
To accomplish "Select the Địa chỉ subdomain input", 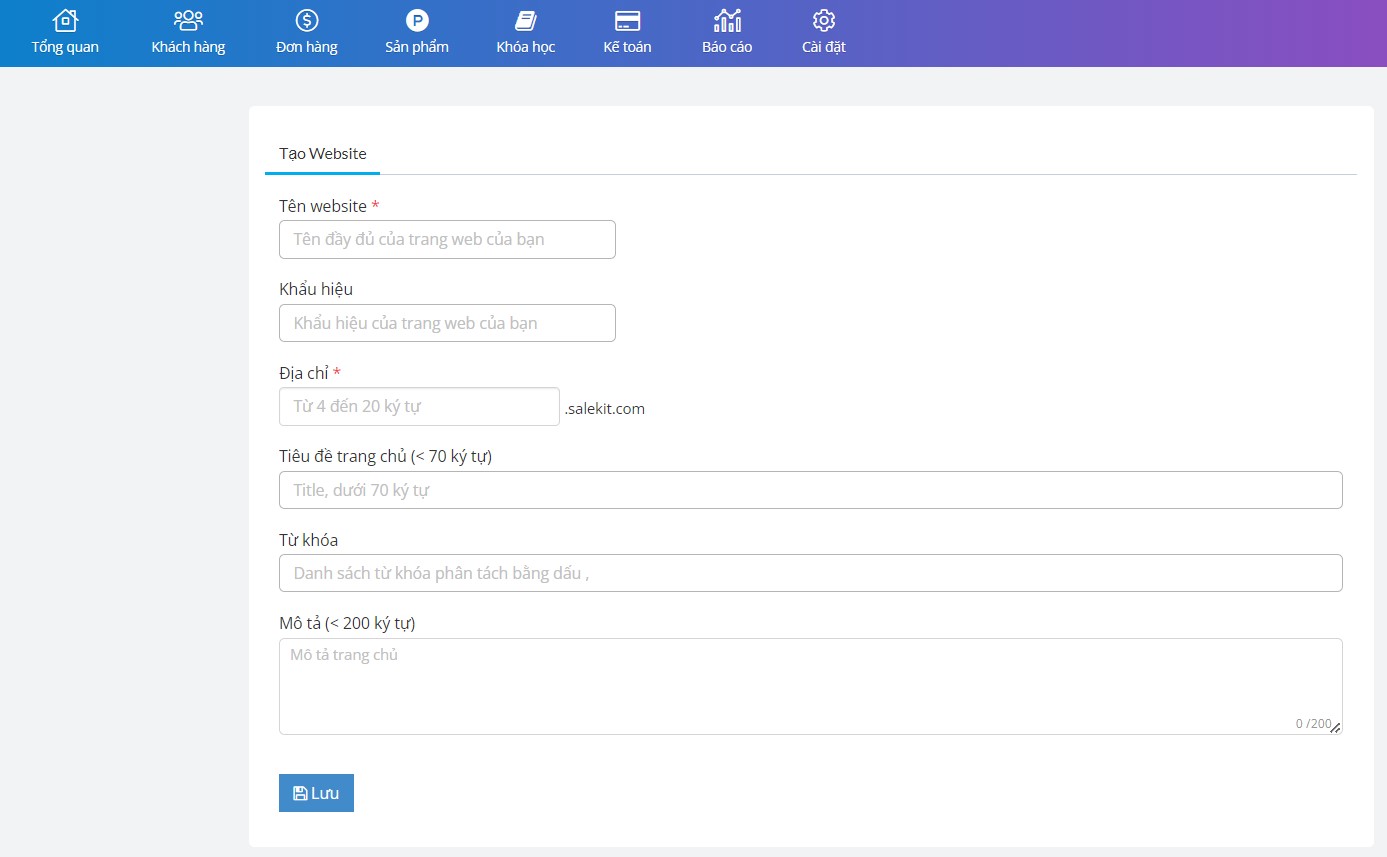I will tap(419, 407).
